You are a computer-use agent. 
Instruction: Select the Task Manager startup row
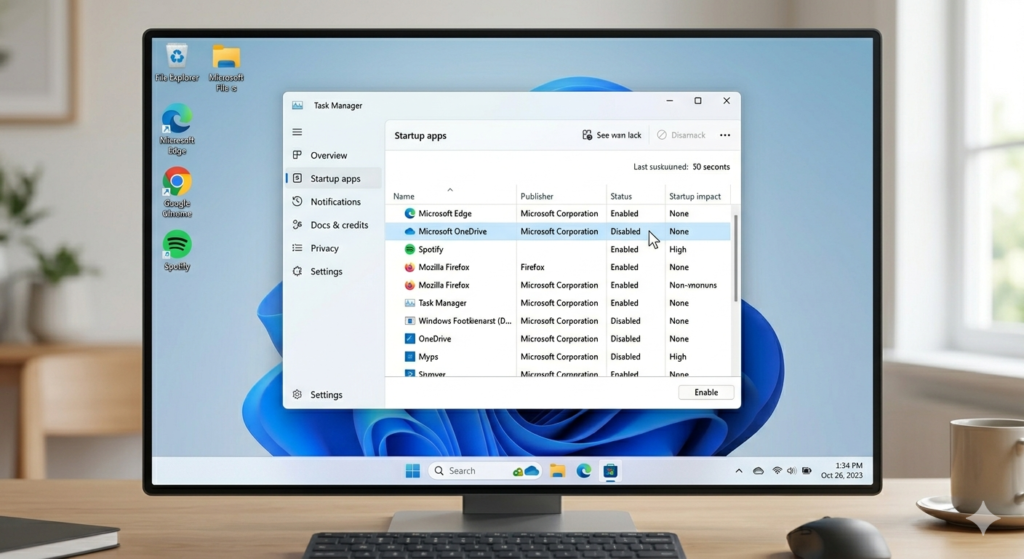pyautogui.click(x=558, y=303)
